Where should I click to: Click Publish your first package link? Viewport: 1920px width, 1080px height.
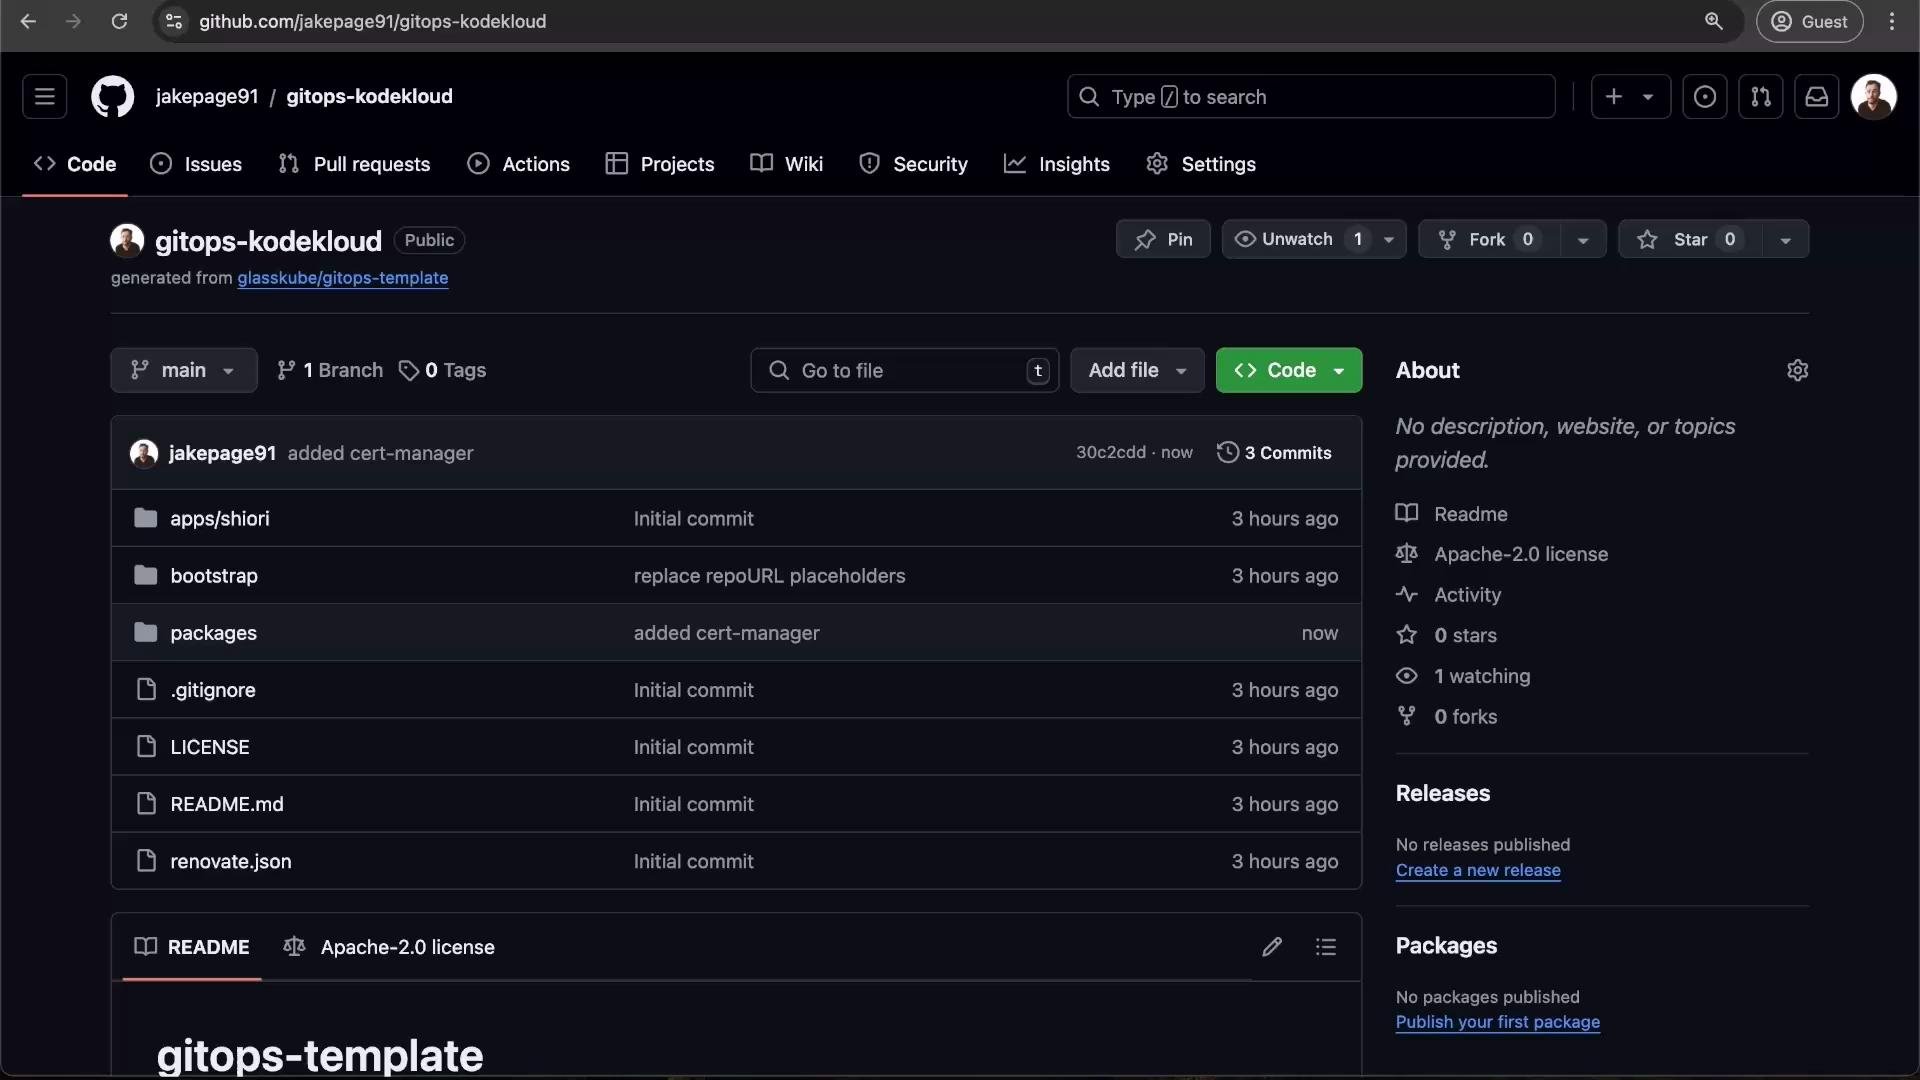[x=1498, y=1022]
